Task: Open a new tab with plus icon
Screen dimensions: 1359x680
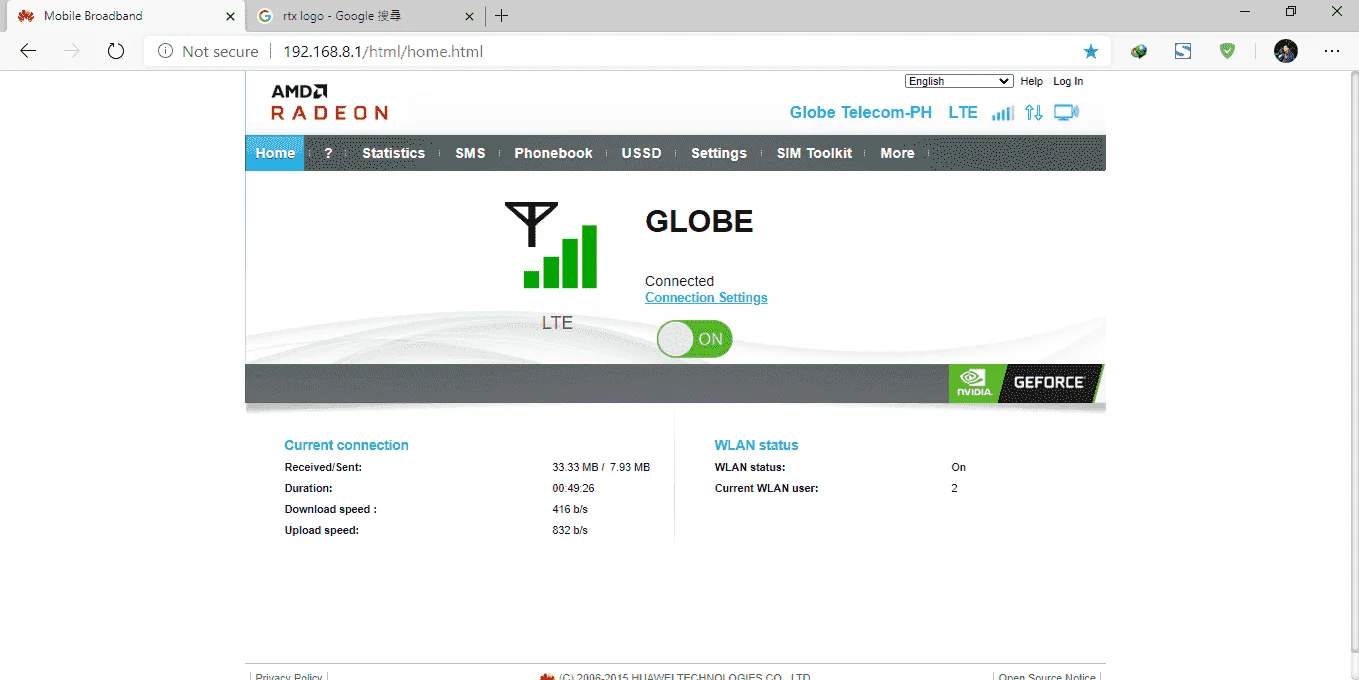Action: click(502, 16)
